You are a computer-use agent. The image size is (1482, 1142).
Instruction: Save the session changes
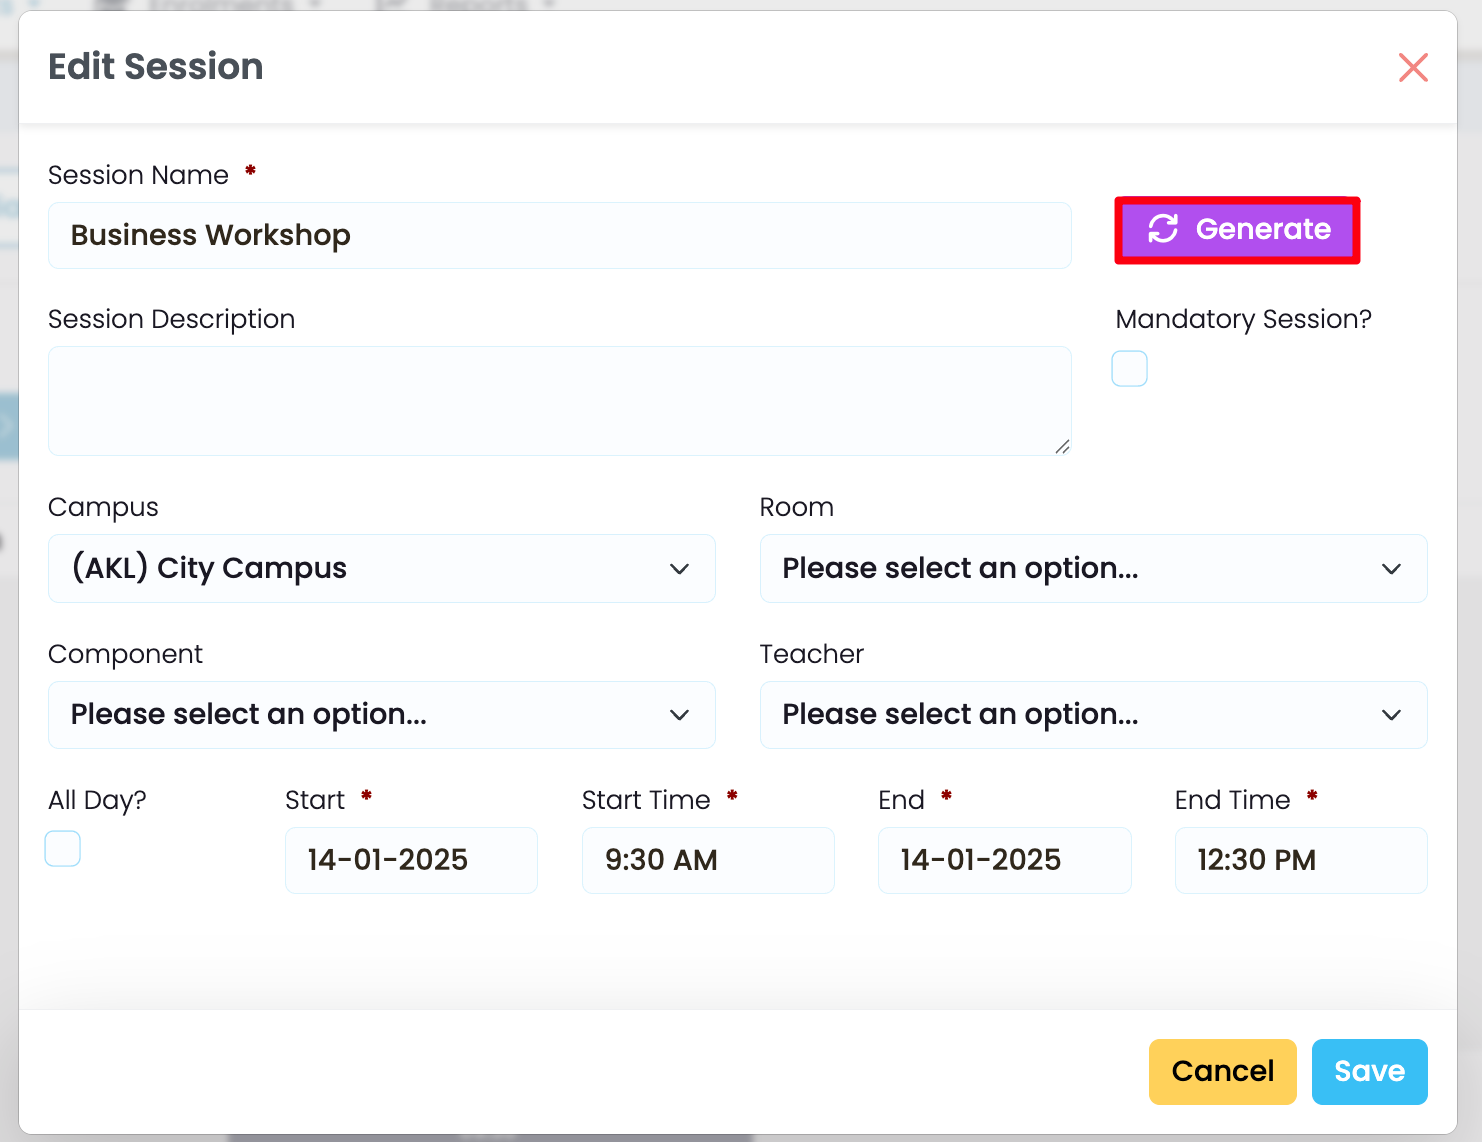click(1368, 1071)
